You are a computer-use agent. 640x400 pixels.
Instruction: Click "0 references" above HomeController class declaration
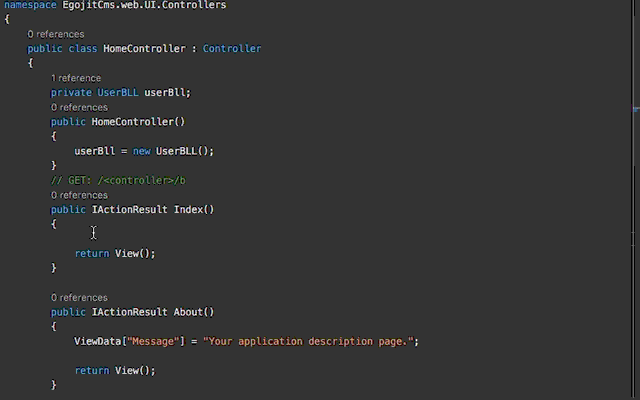tap(55, 34)
